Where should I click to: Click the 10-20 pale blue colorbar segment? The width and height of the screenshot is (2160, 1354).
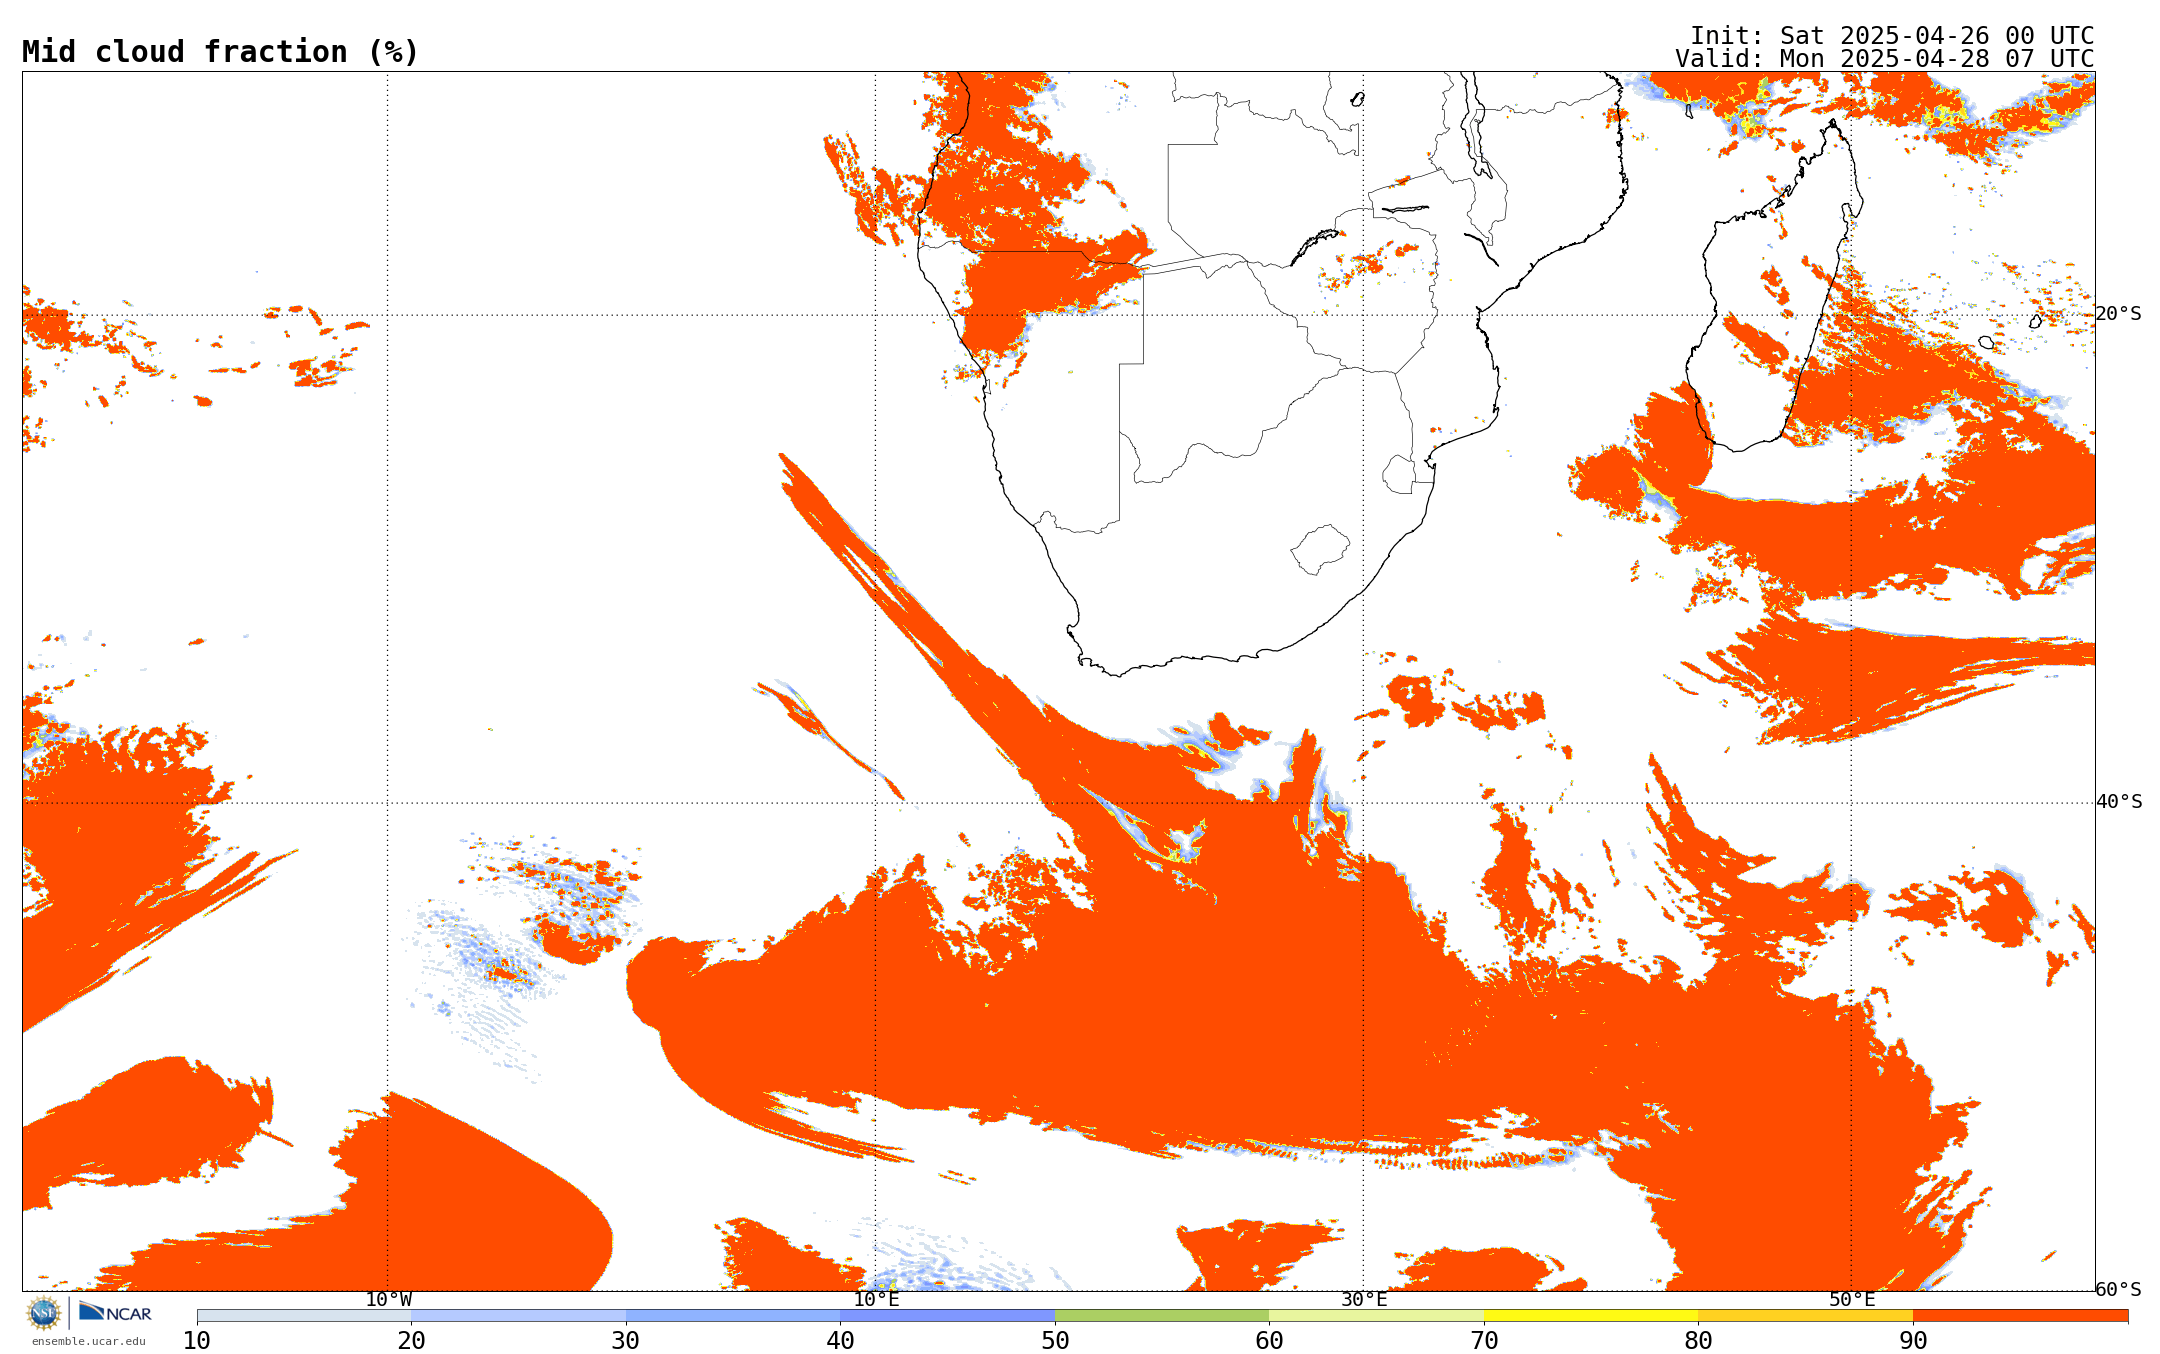(x=304, y=1316)
